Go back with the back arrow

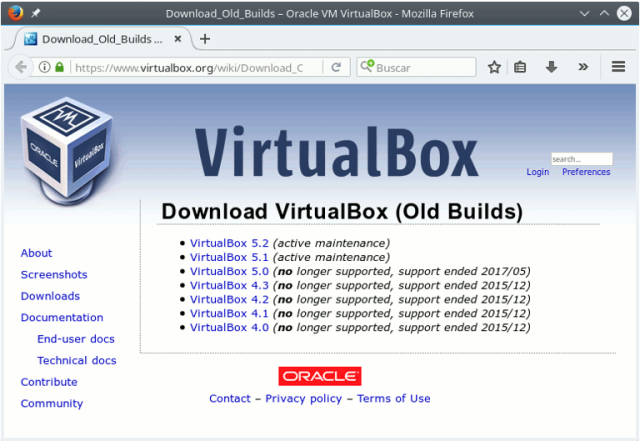coord(20,67)
